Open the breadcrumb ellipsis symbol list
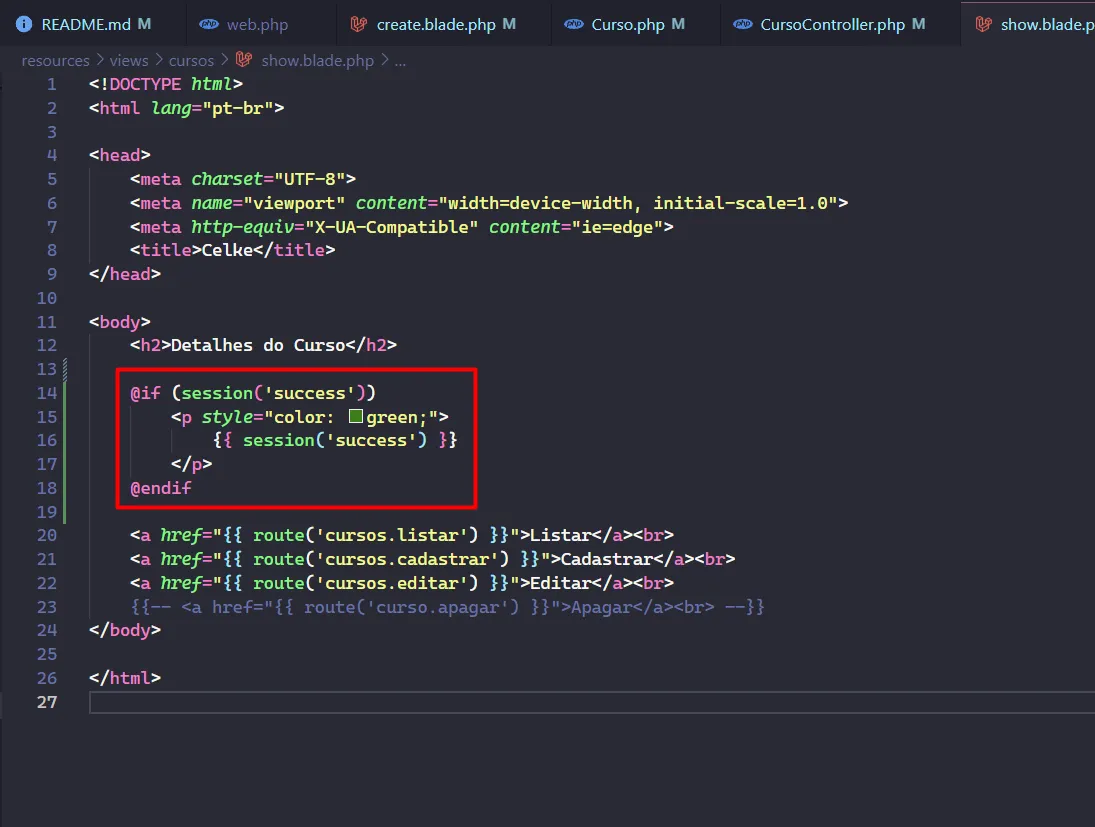 click(x=400, y=60)
